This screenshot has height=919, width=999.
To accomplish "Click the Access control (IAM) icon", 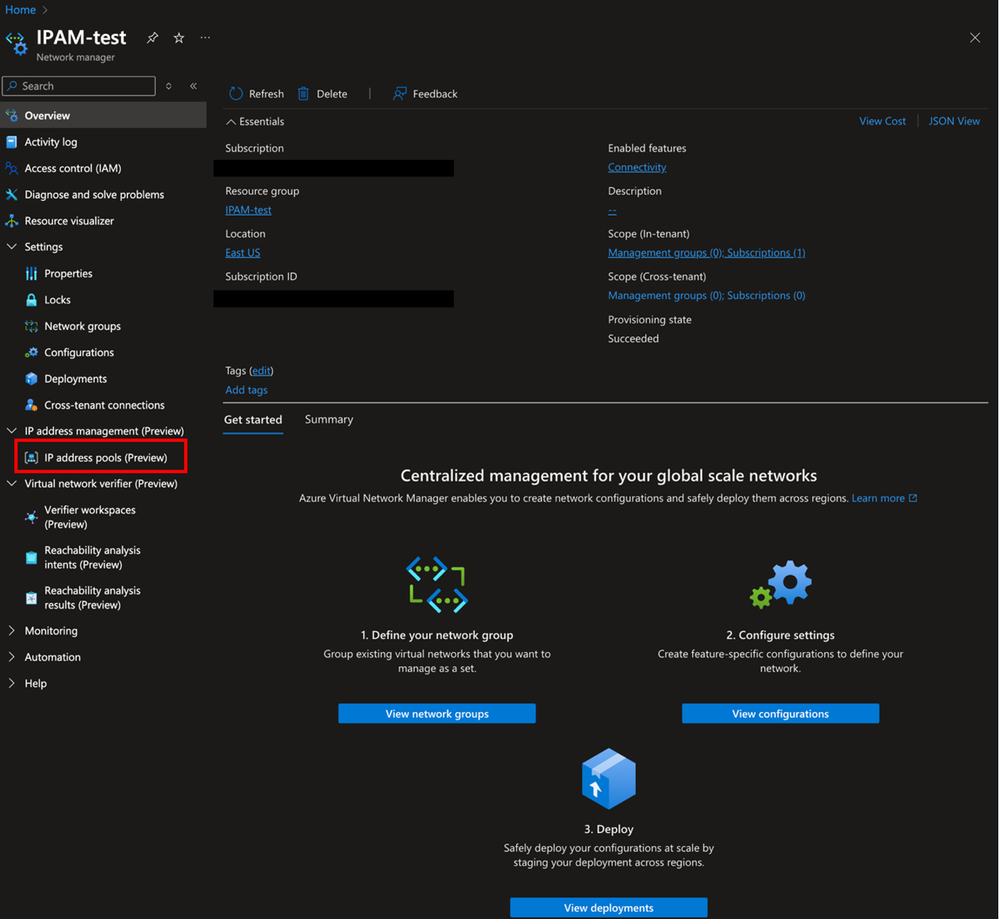I will pyautogui.click(x=11, y=168).
